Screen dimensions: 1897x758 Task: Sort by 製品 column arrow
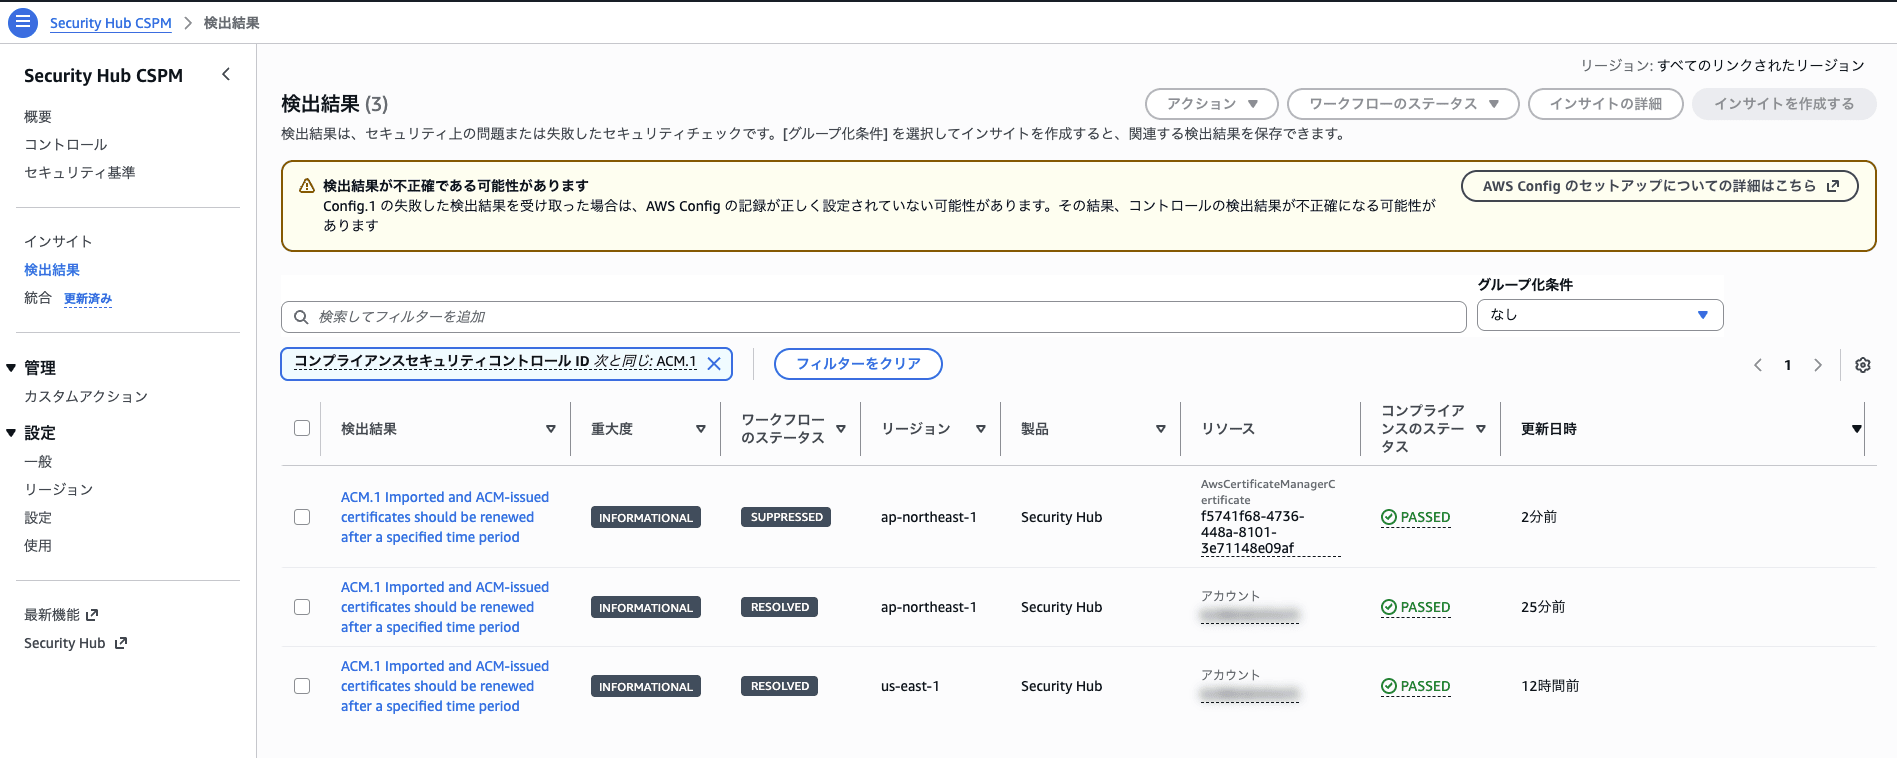[1161, 429]
